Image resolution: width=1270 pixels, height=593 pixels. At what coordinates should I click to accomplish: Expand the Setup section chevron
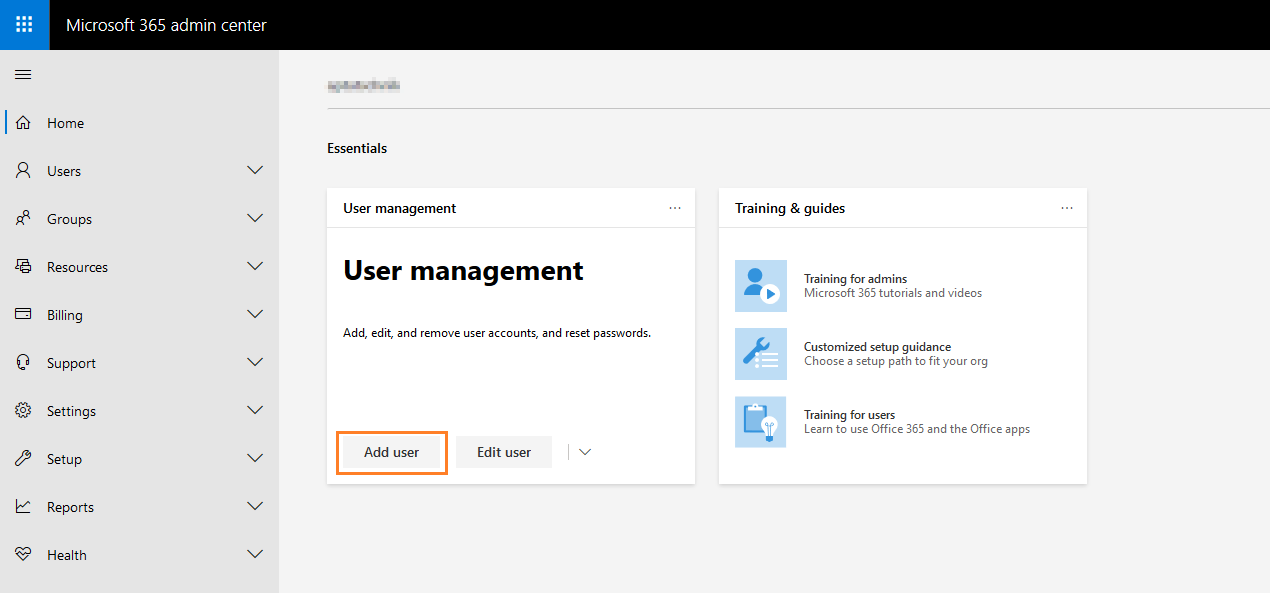tap(255, 459)
